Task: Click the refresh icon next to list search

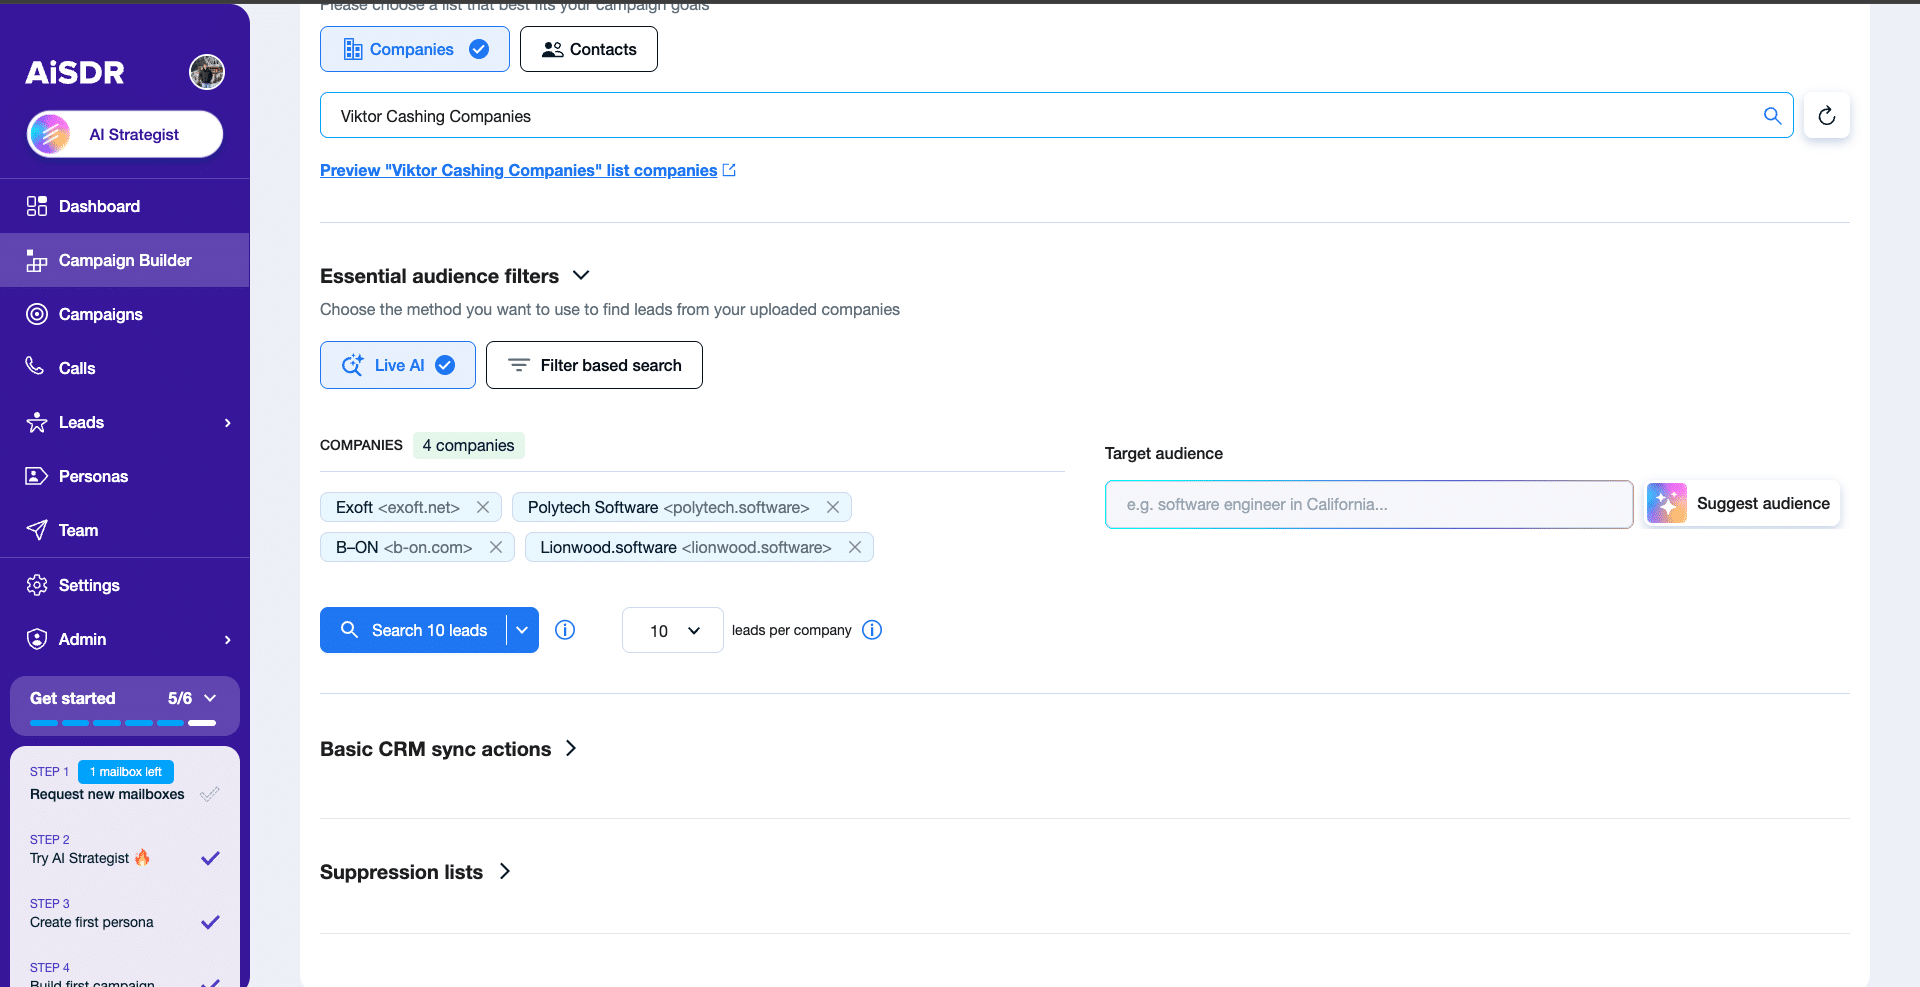Action: click(x=1826, y=116)
